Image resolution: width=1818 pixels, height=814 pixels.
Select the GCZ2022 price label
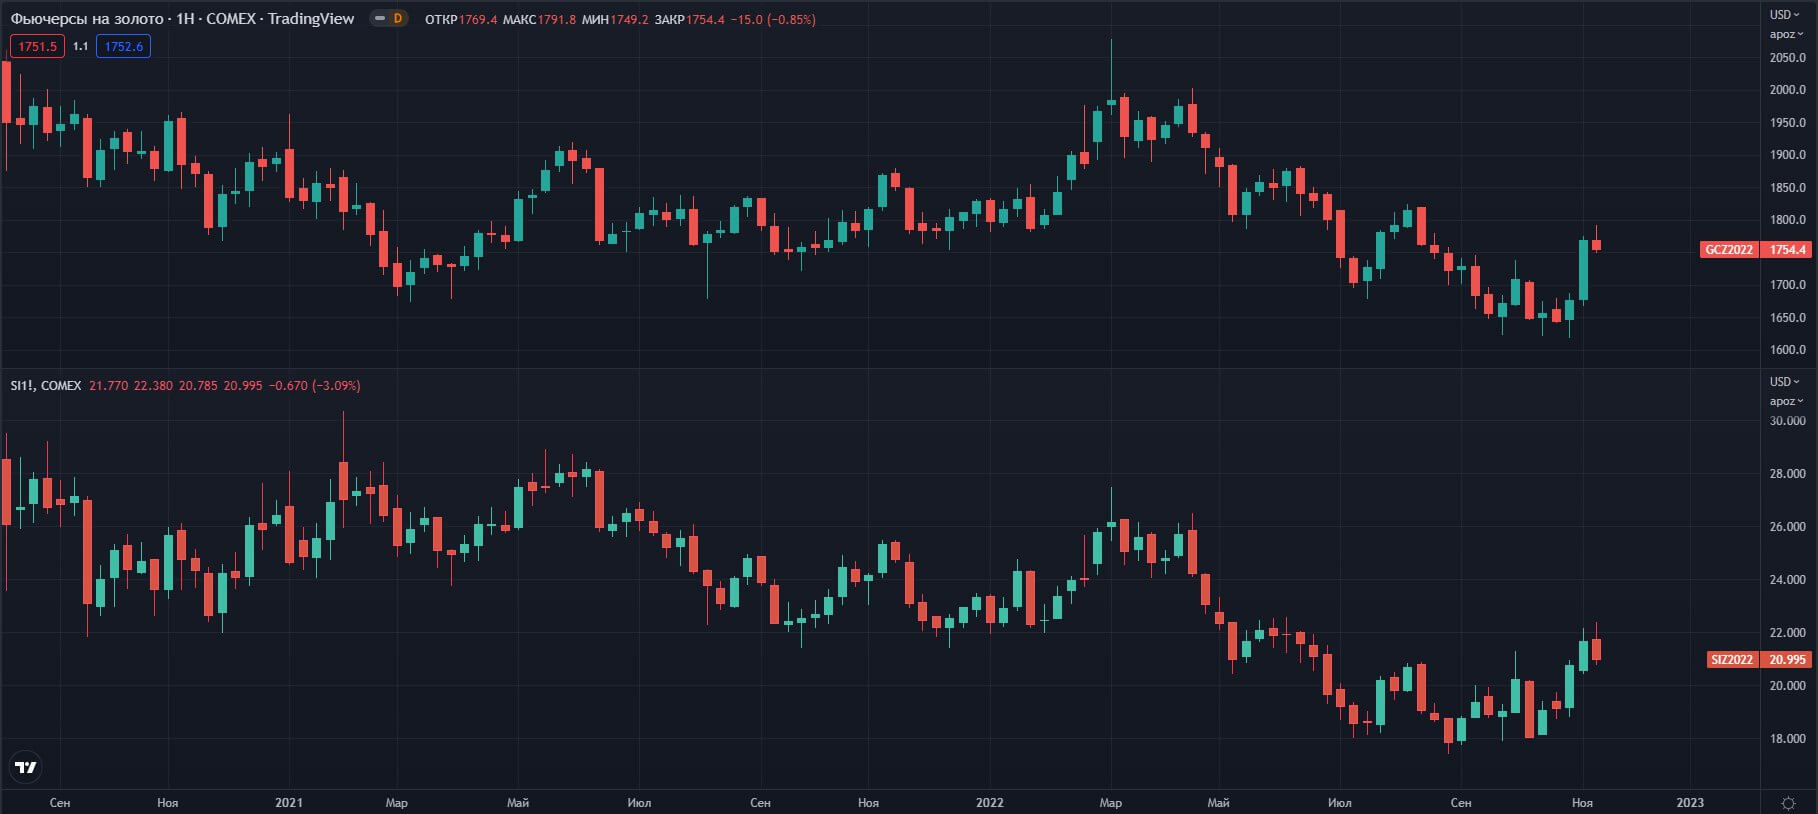(x=1729, y=250)
